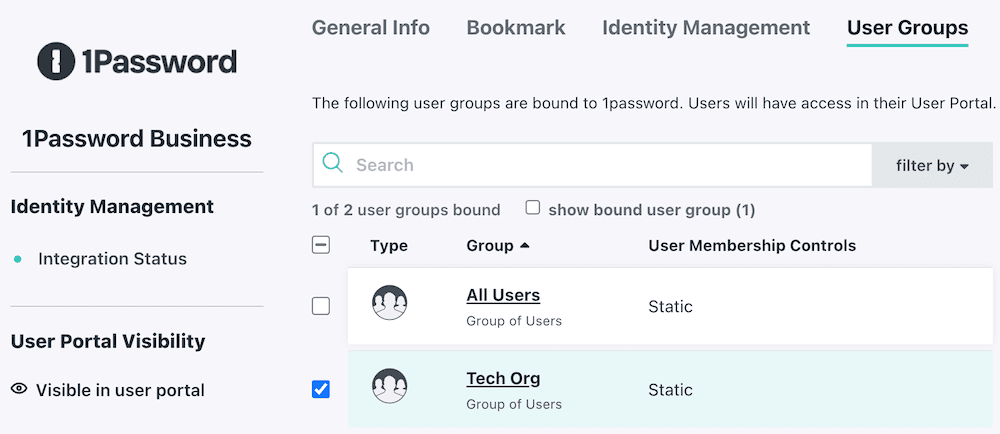Click the 1 of 2 user groups bound text
This screenshot has width=1000, height=434.
[x=406, y=210]
